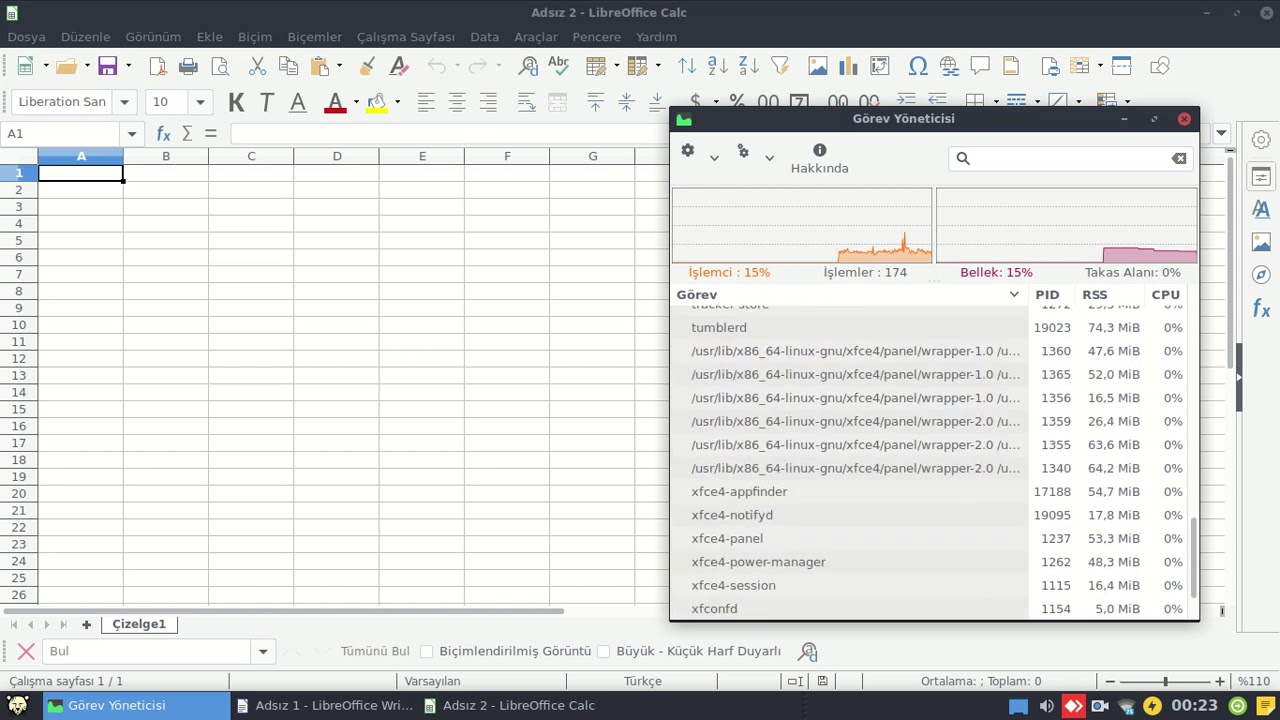
Task: Open the Dosya menu
Action: coord(26,37)
